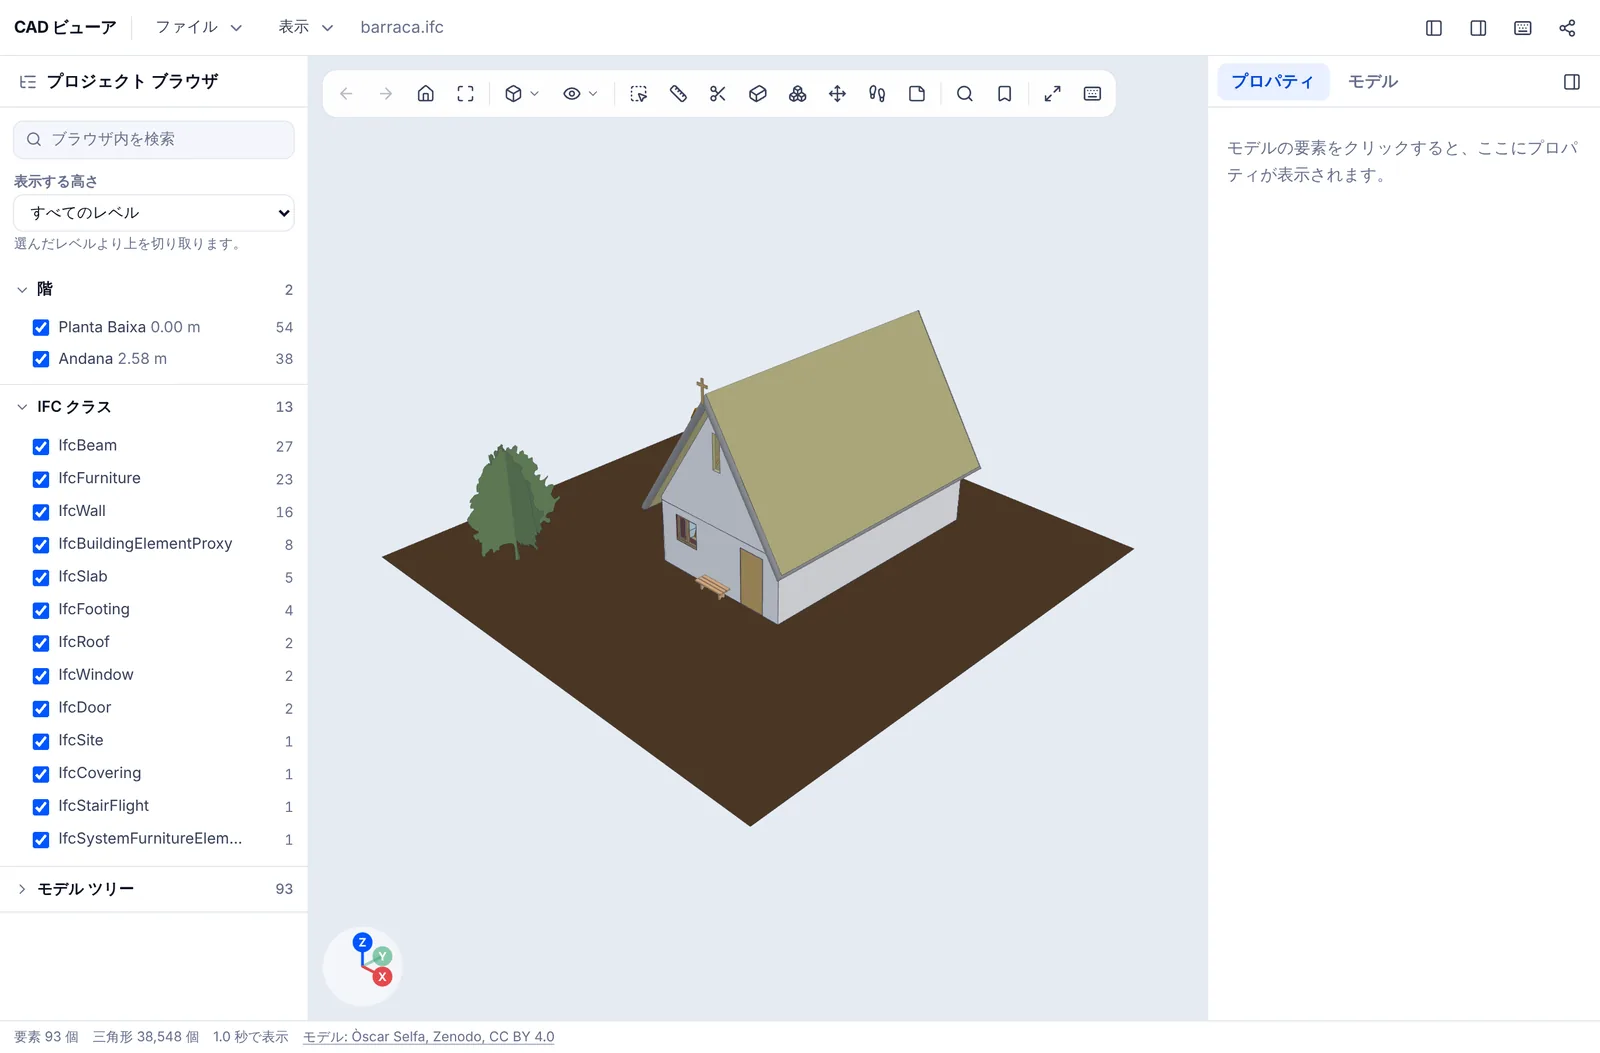
Task: Click the share icon at top right
Action: coord(1567,28)
